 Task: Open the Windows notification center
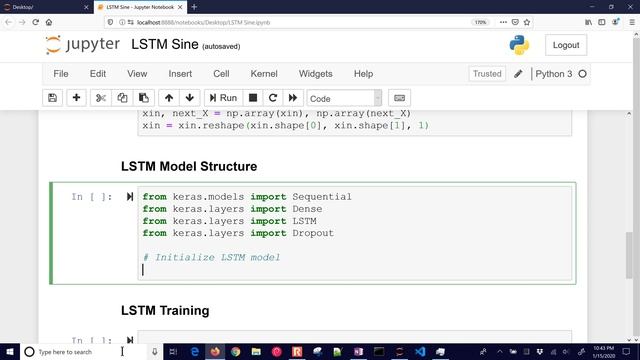(627, 352)
